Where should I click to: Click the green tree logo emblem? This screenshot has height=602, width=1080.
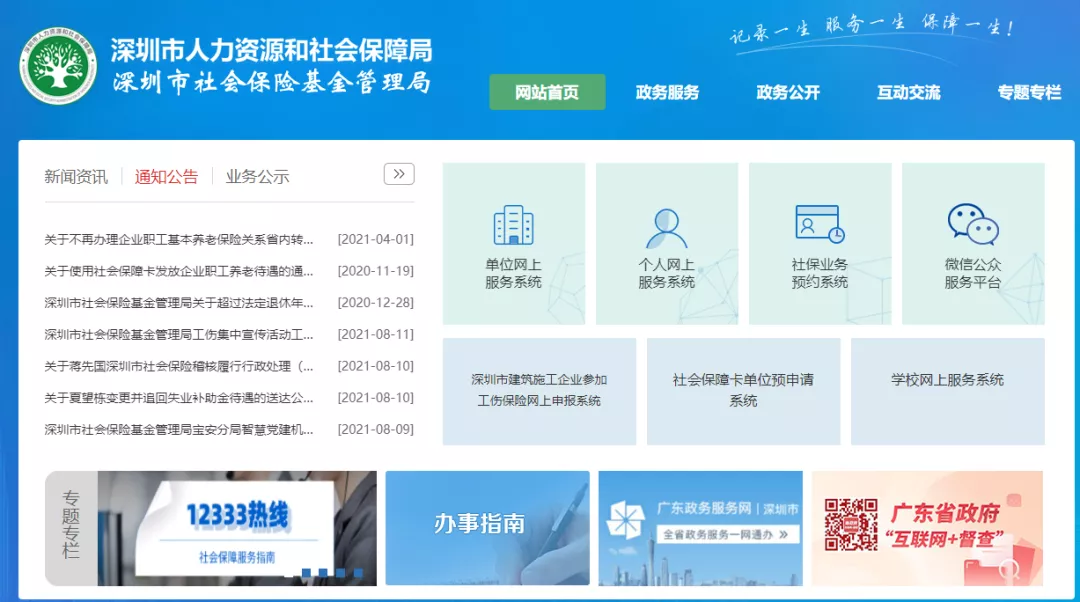coord(58,67)
